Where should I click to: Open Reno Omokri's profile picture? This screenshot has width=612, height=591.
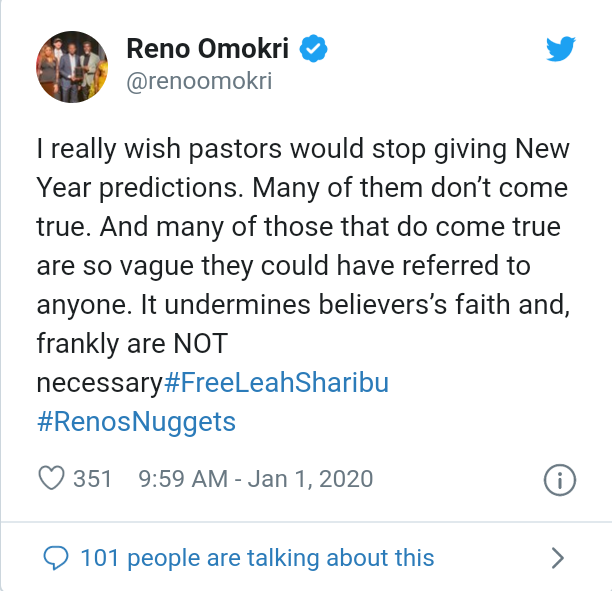click(72, 67)
